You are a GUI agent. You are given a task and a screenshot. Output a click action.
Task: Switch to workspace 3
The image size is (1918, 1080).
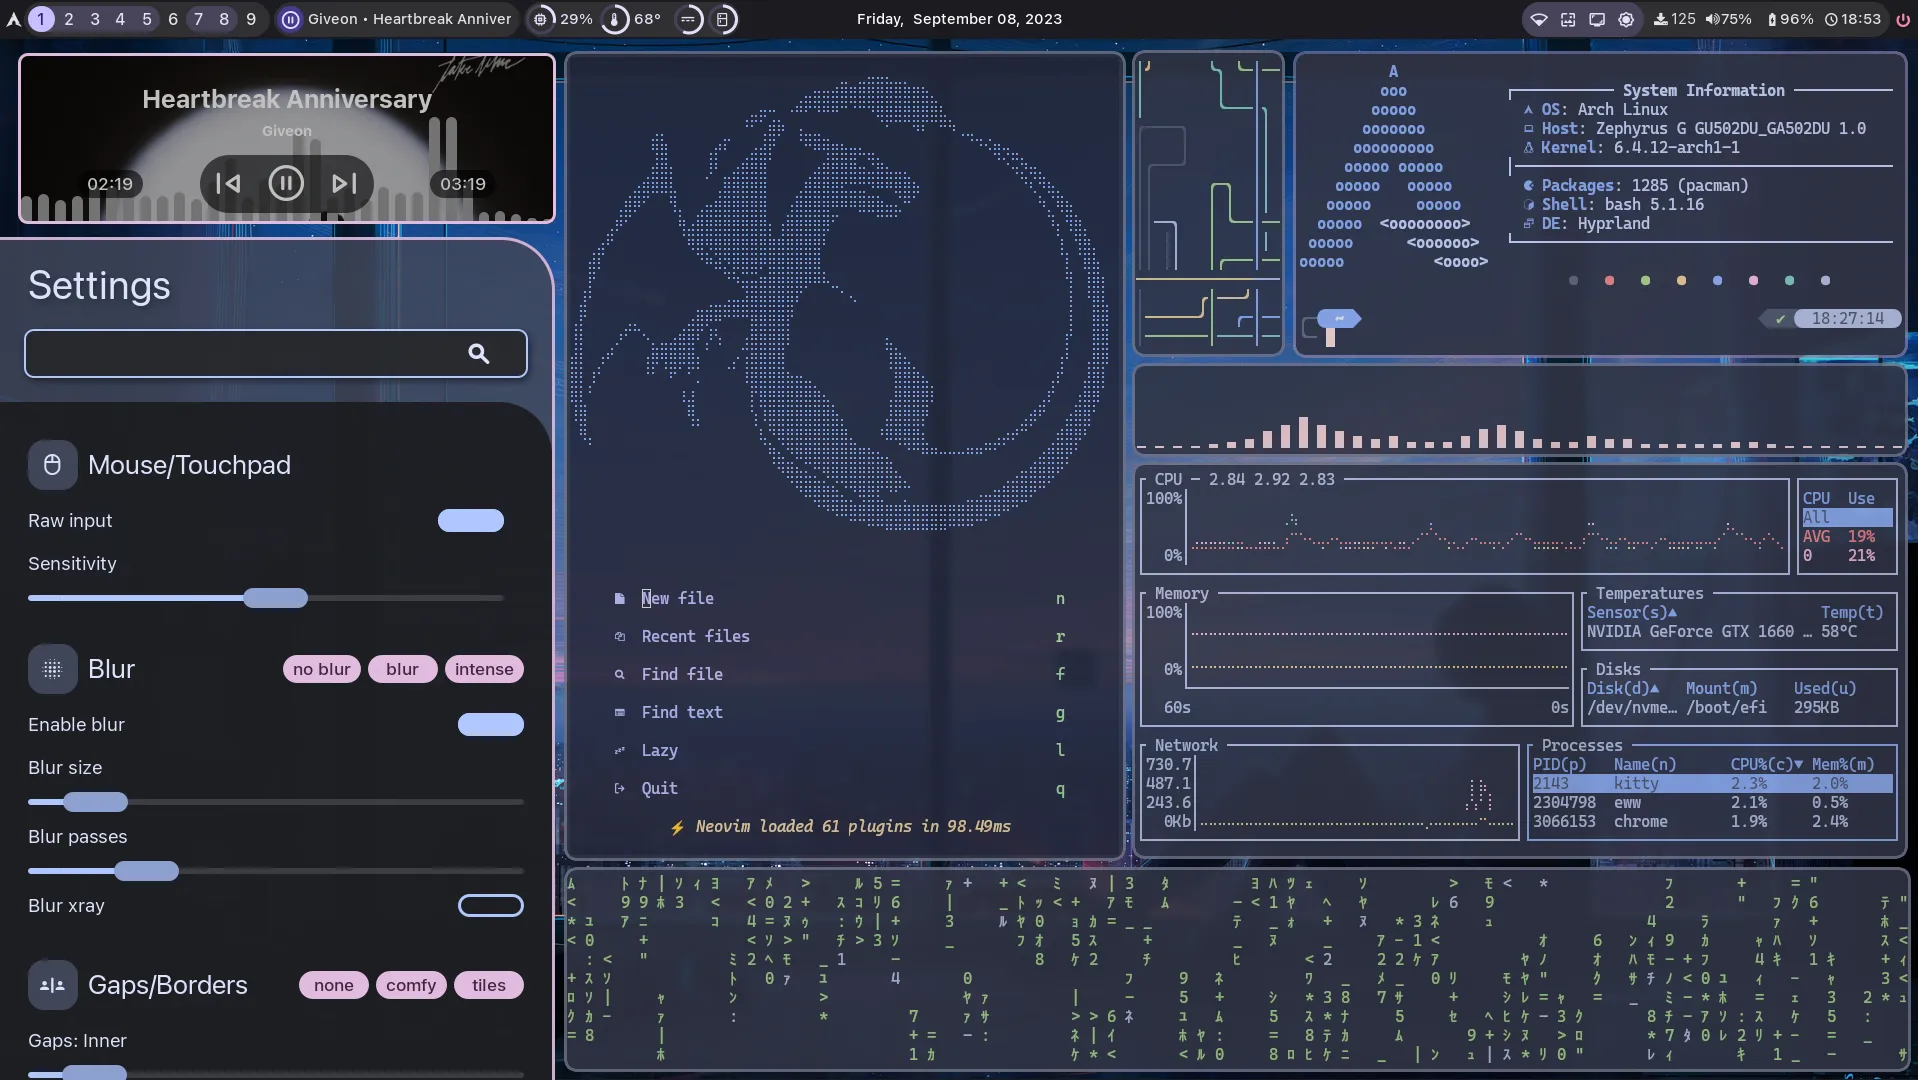click(95, 19)
